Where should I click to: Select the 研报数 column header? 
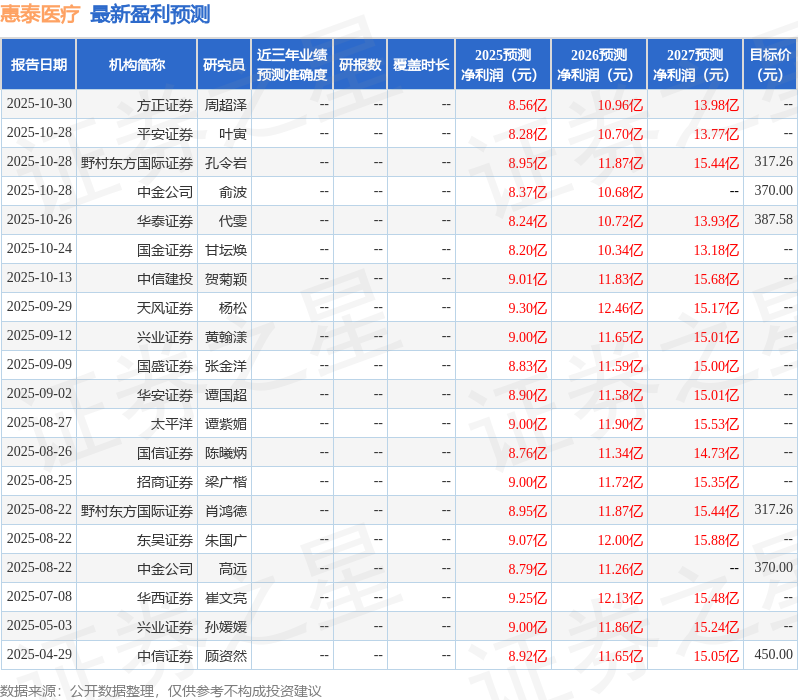point(360,64)
